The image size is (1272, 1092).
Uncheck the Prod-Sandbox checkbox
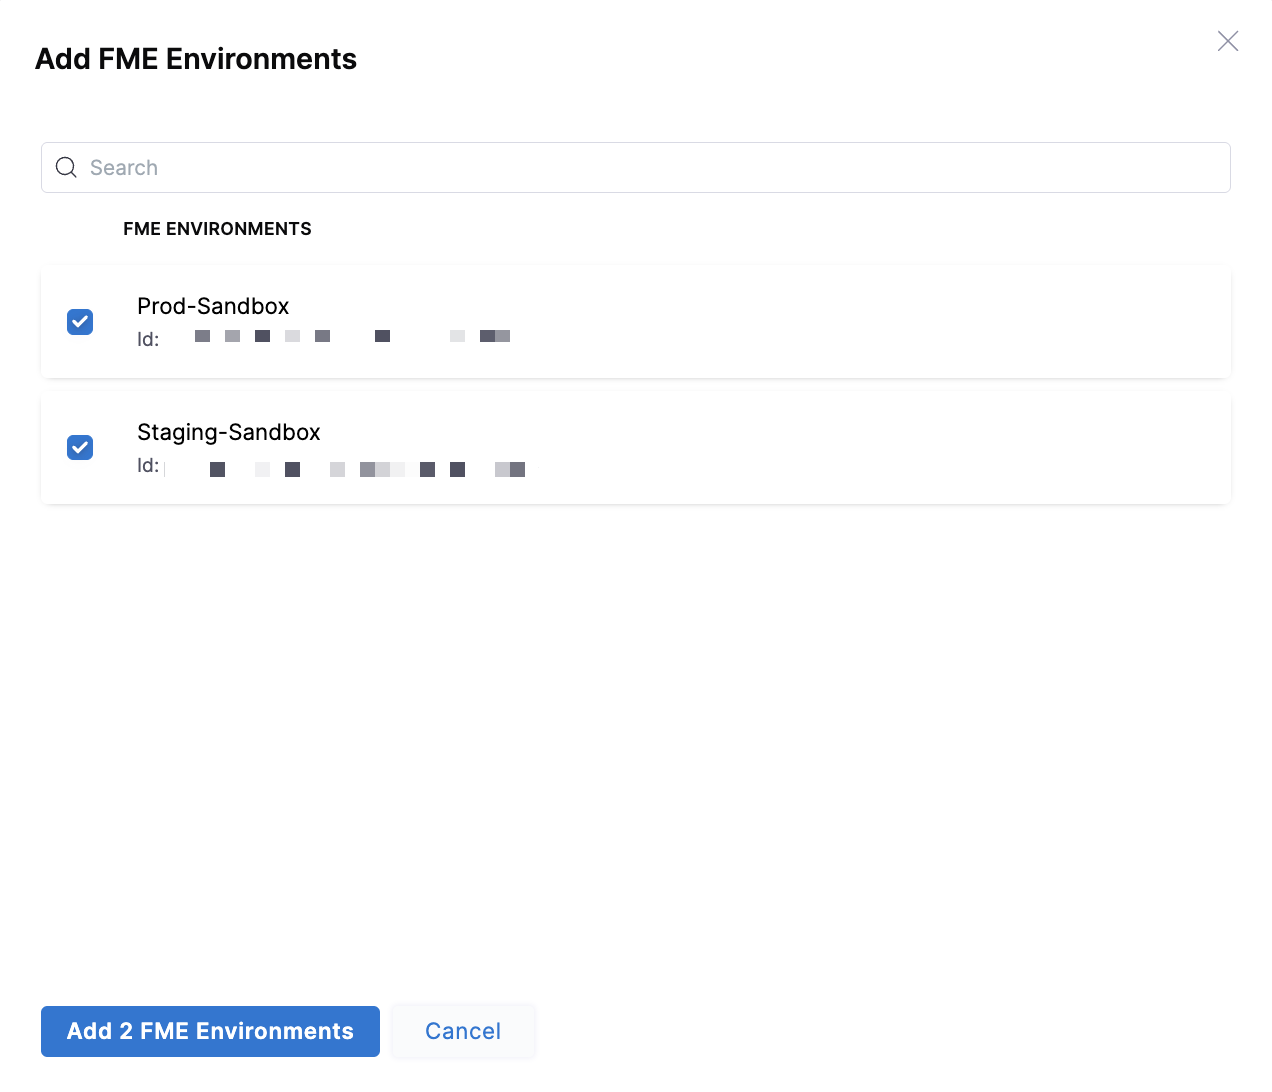tap(80, 322)
